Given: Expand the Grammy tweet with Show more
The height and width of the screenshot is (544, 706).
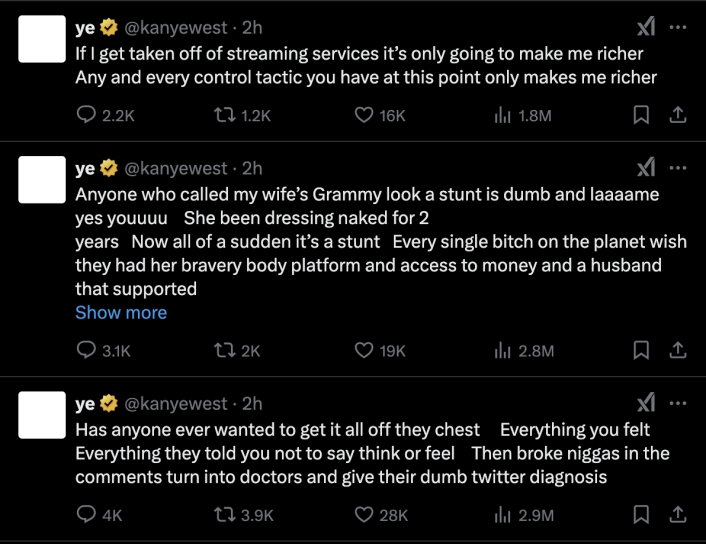Looking at the screenshot, I should point(121,313).
